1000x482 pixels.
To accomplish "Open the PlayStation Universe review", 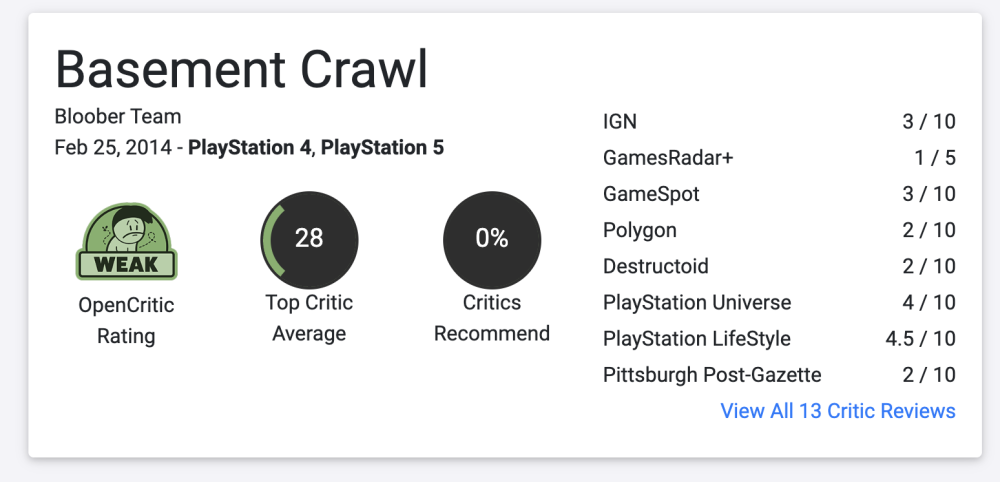I will point(697,302).
